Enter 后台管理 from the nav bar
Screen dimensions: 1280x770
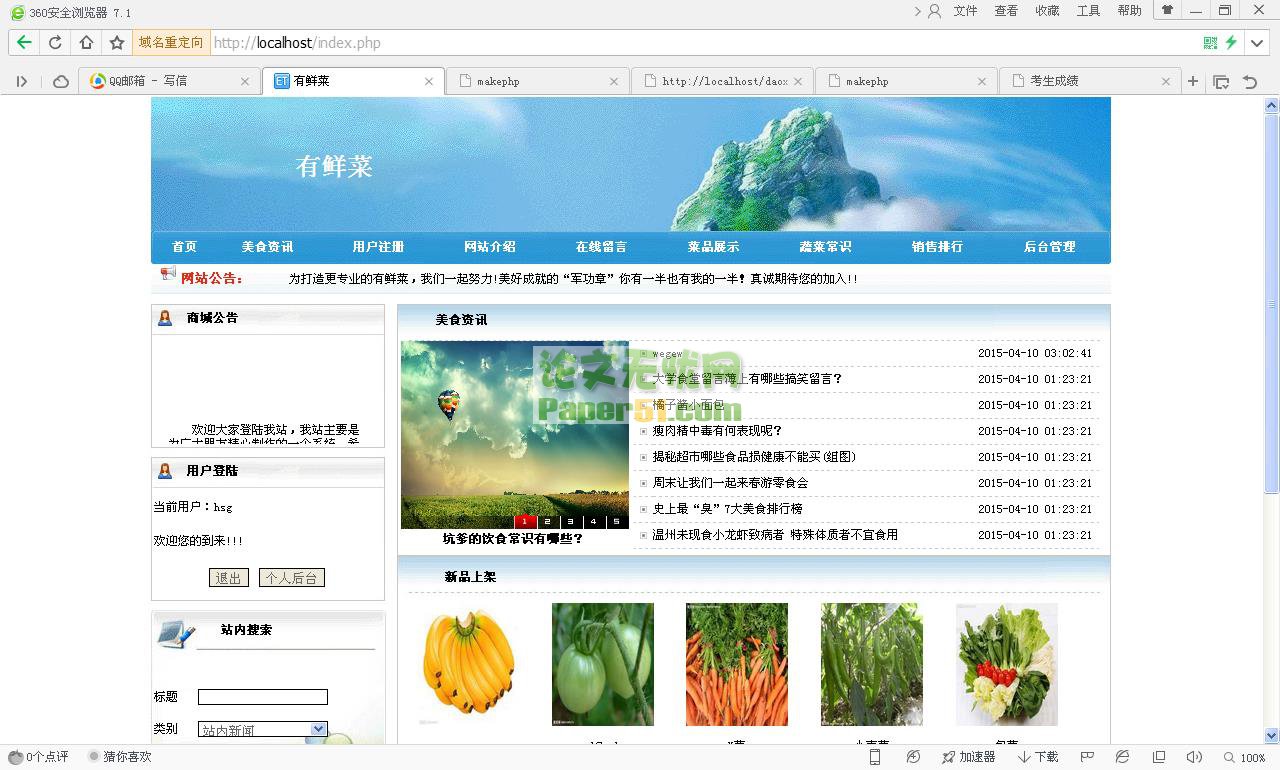pos(1049,247)
